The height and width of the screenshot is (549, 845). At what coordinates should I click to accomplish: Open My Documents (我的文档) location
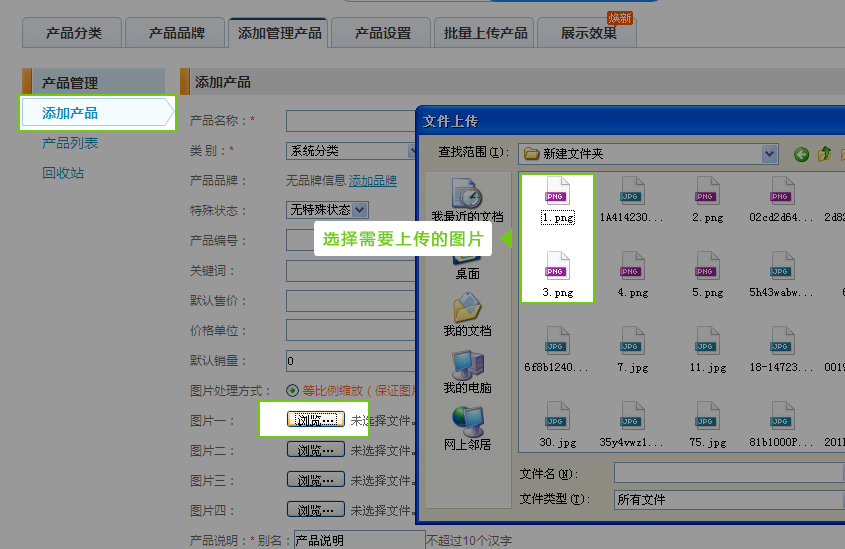click(467, 309)
